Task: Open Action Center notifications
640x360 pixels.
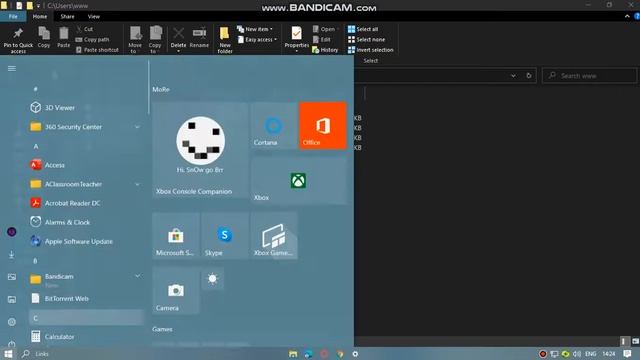Action: [x=627, y=354]
